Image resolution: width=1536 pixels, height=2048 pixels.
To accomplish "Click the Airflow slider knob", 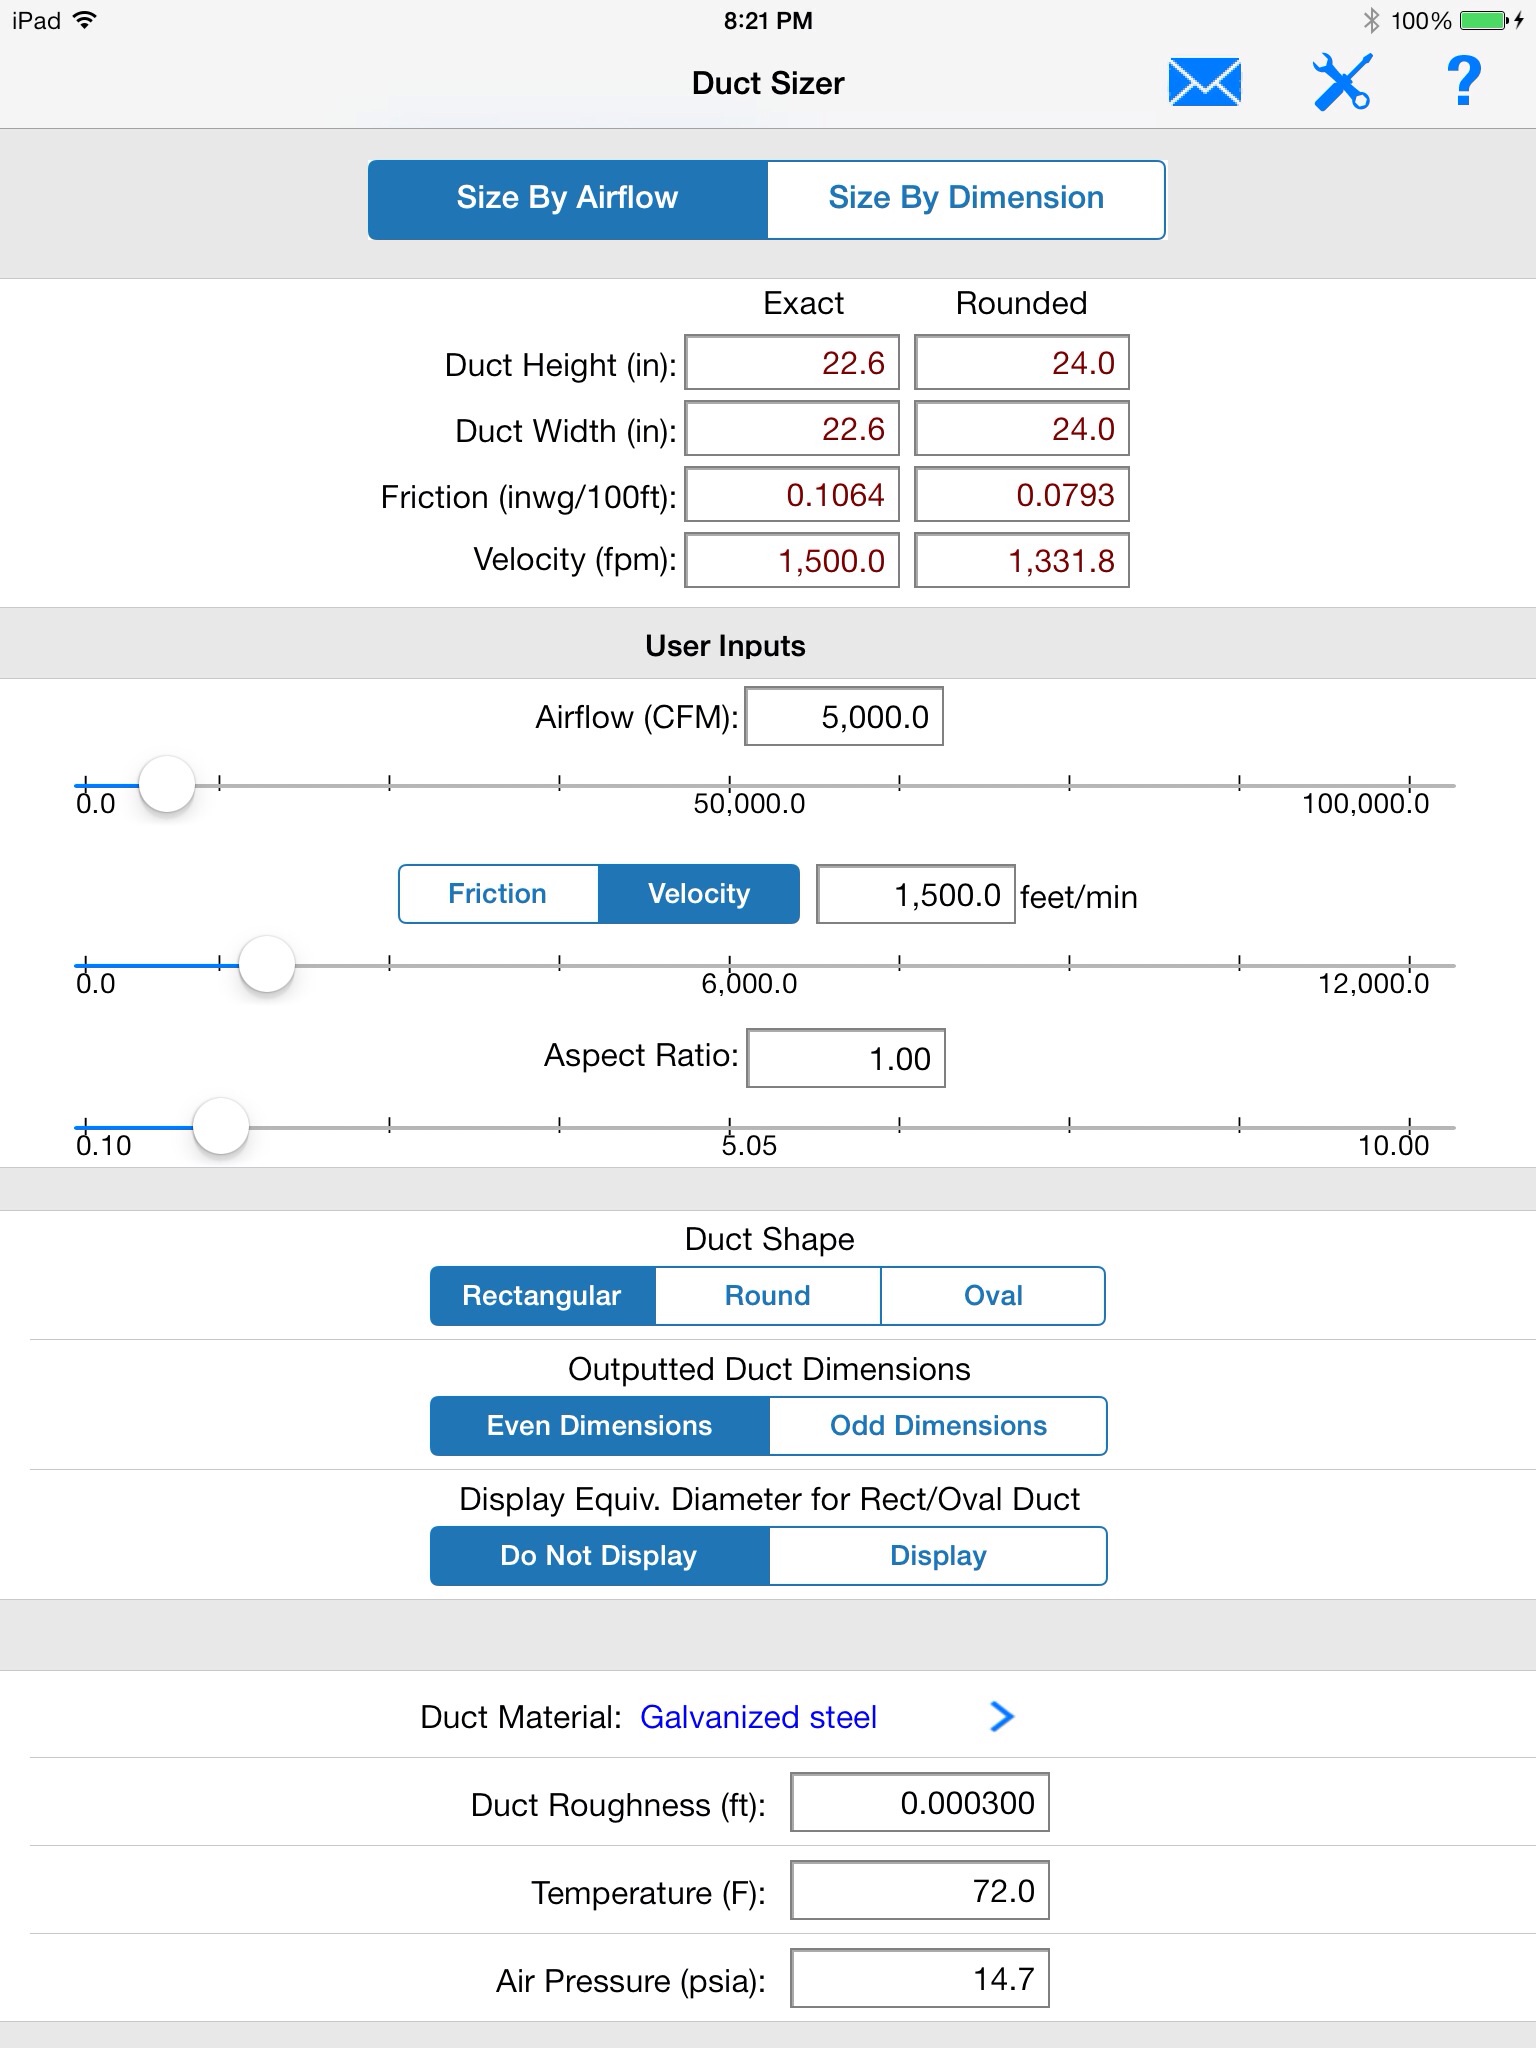I will 166,785.
